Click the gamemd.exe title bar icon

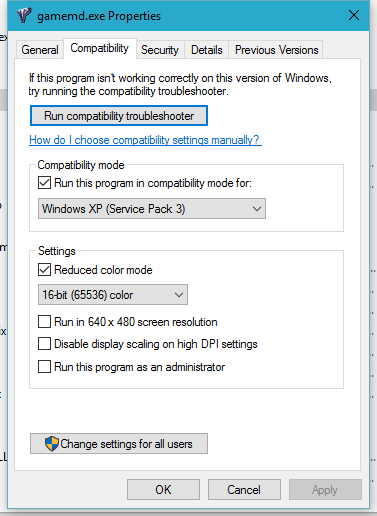[24, 15]
